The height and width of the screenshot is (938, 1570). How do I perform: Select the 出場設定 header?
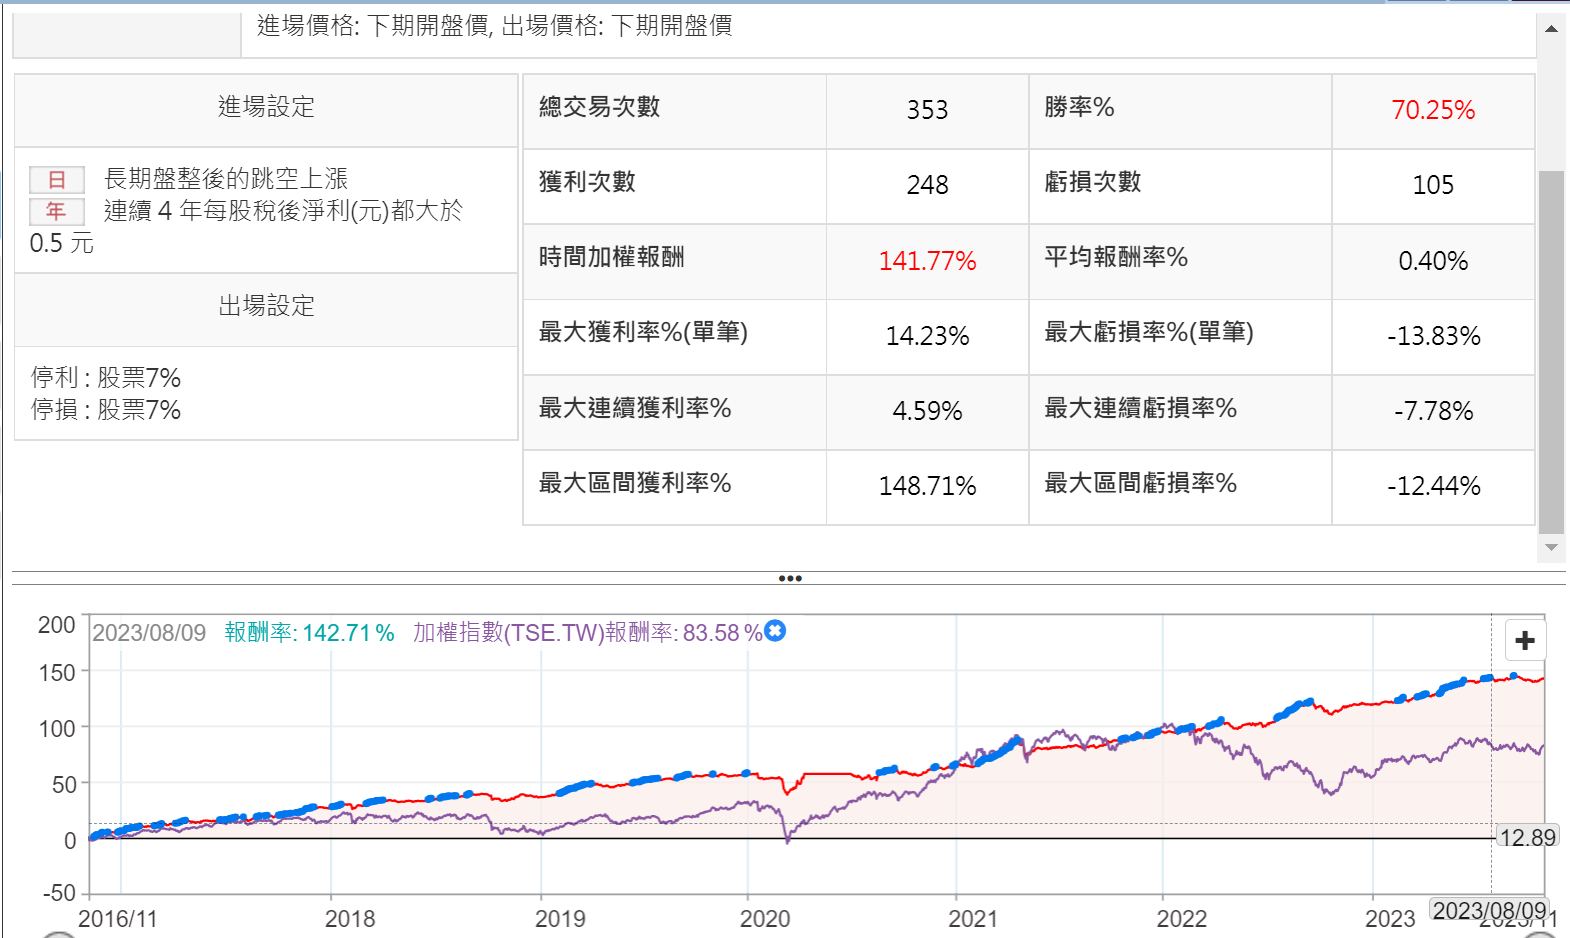coord(266,306)
